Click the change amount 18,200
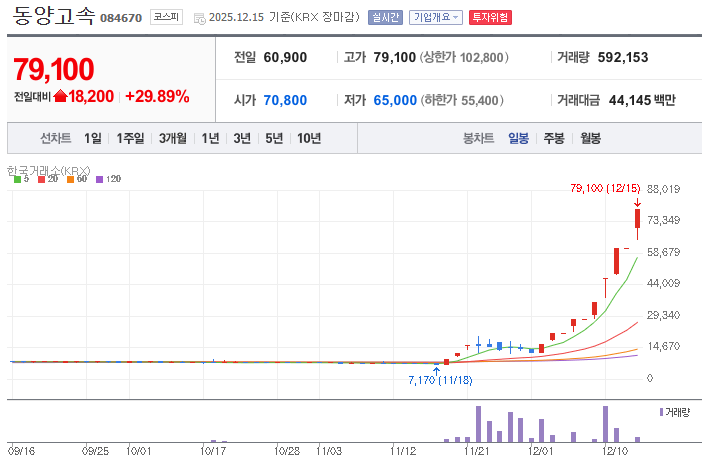This screenshot has width=702, height=458. point(91,97)
